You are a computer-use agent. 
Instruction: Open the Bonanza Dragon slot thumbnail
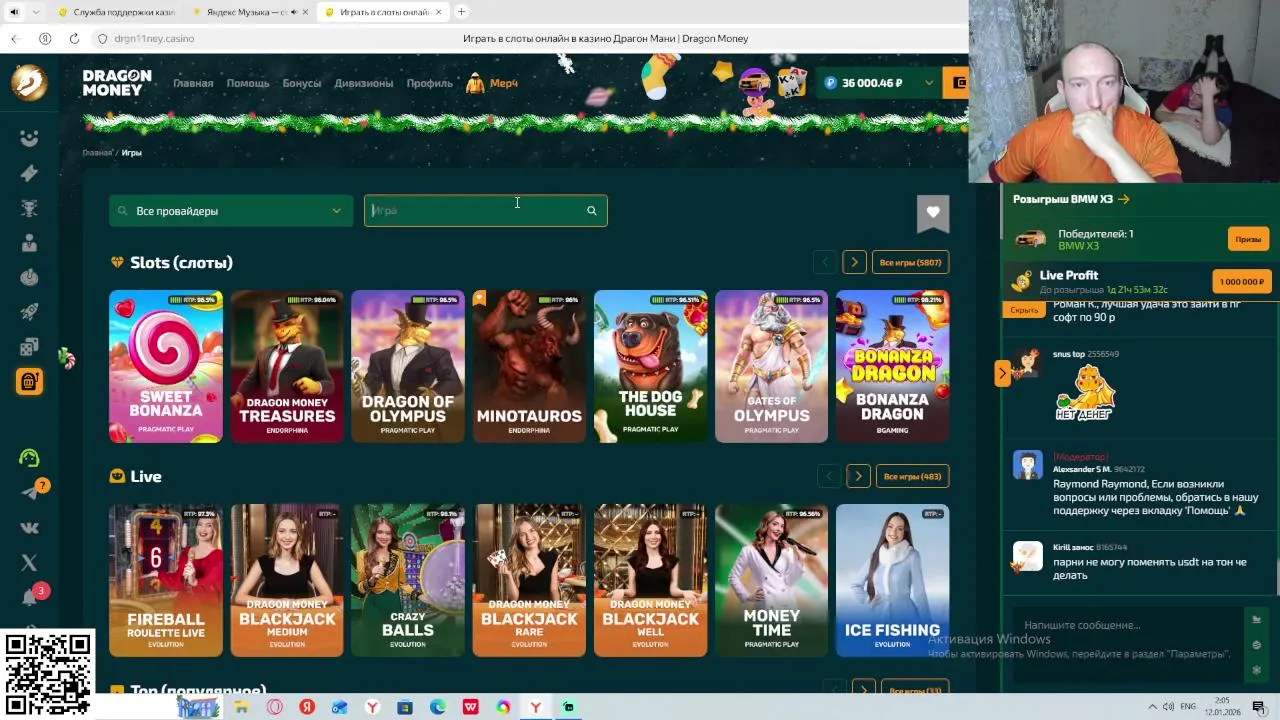892,366
